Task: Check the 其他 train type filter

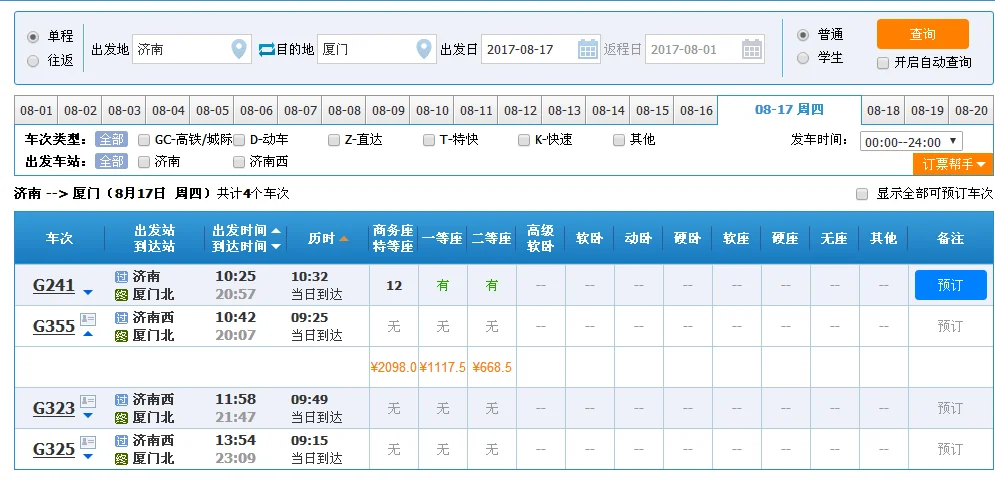Action: pyautogui.click(x=619, y=140)
